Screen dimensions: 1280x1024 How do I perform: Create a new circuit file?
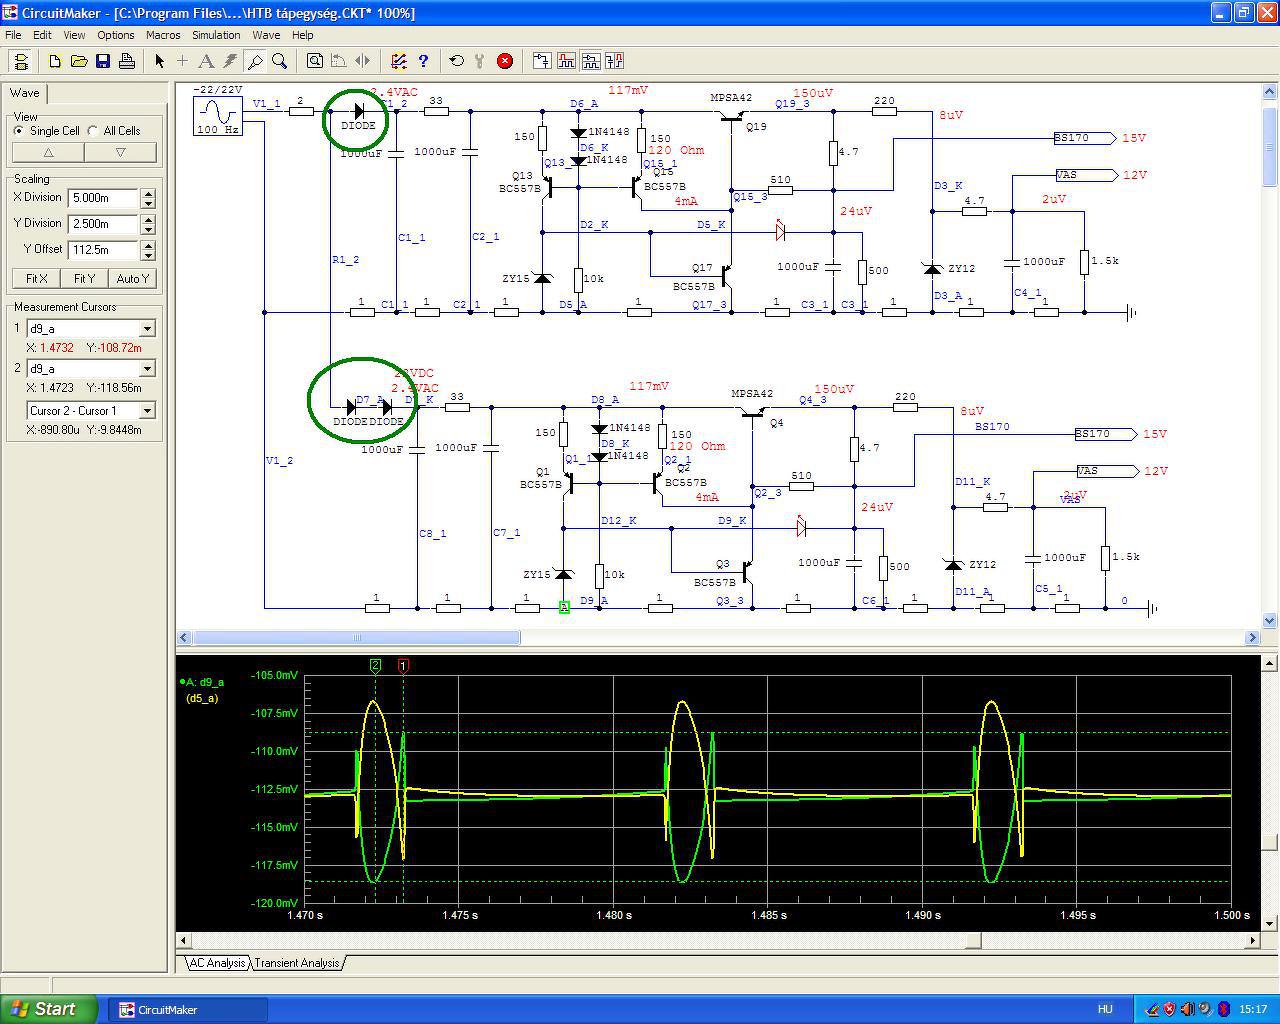pyautogui.click(x=55, y=61)
